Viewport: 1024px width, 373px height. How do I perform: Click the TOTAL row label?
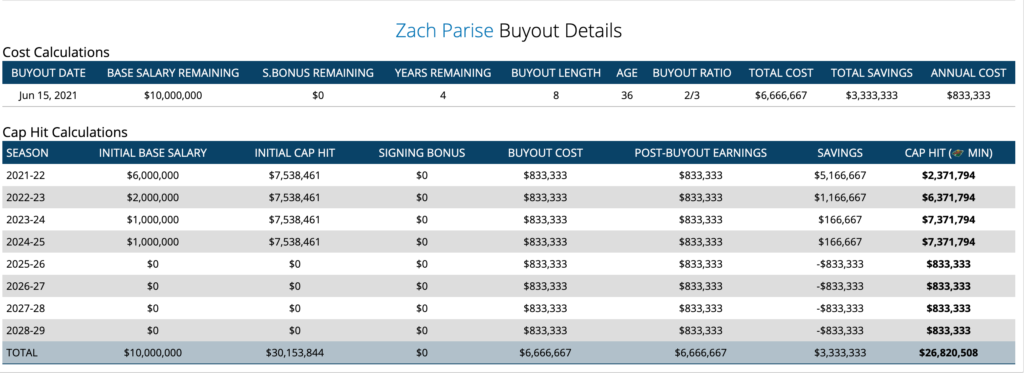coord(22,353)
